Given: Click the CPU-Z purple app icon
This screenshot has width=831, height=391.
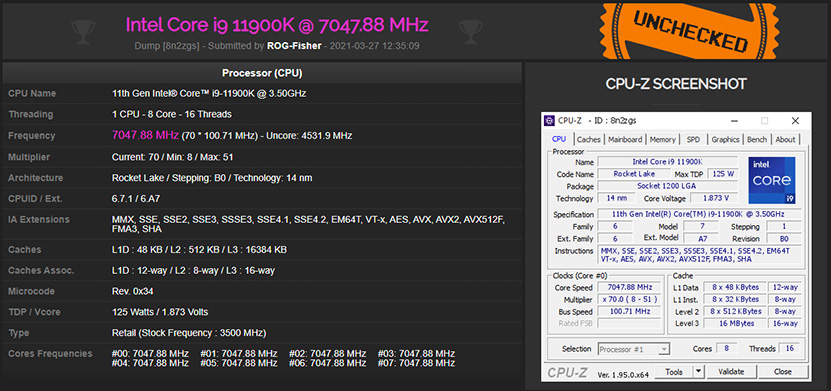Looking at the screenshot, I should [x=551, y=121].
